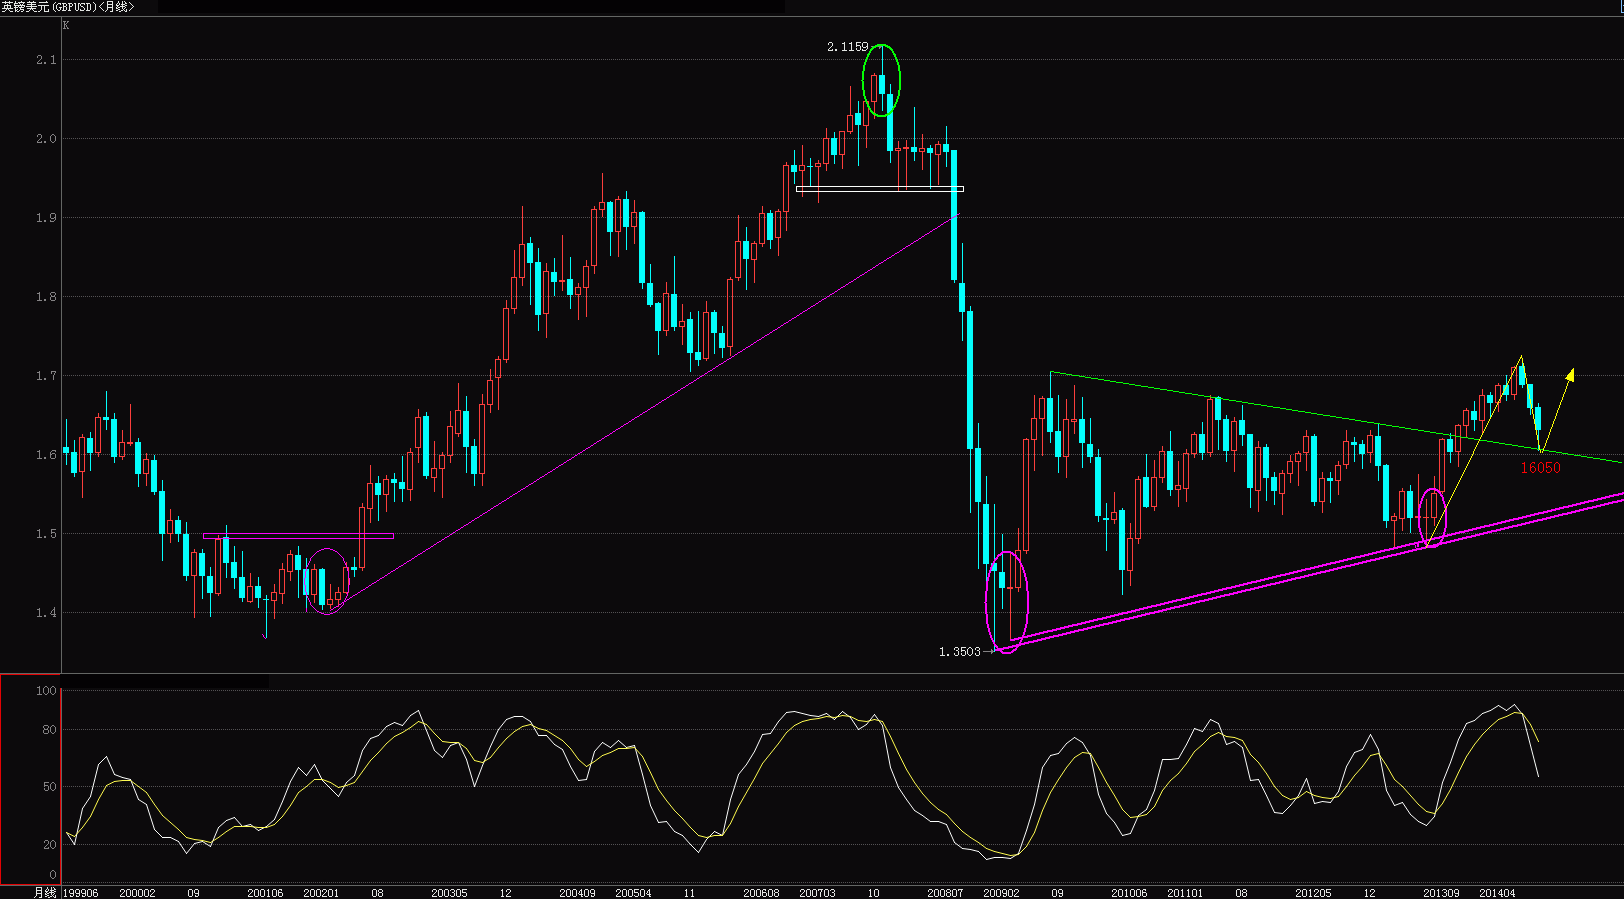Click the 80 level on oscillator axis

pos(50,730)
